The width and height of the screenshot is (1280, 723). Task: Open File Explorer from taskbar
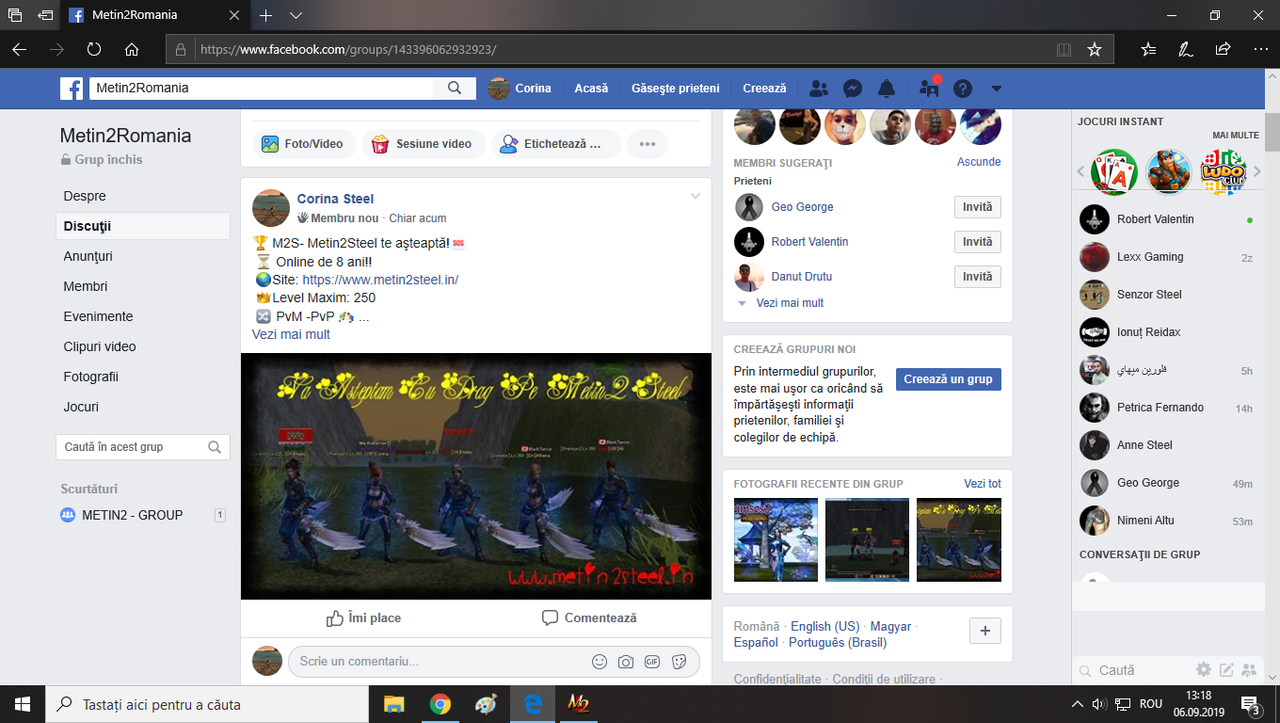[393, 704]
